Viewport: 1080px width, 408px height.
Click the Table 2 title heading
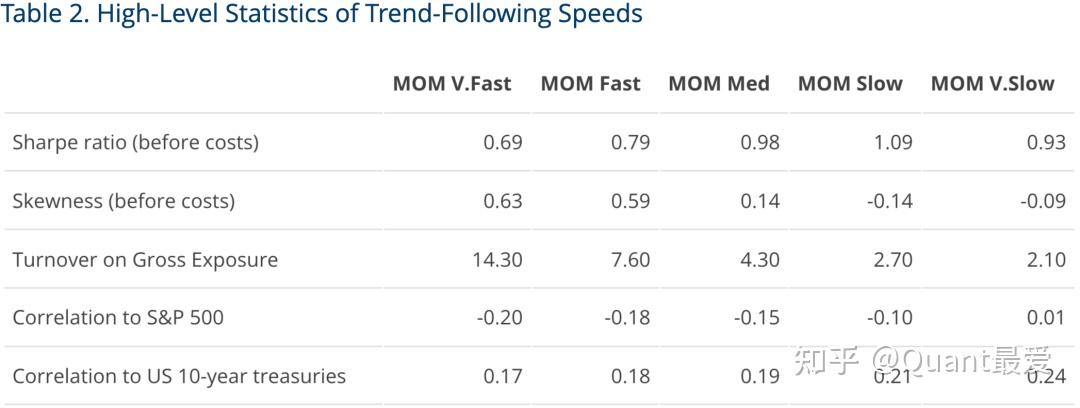322,15
